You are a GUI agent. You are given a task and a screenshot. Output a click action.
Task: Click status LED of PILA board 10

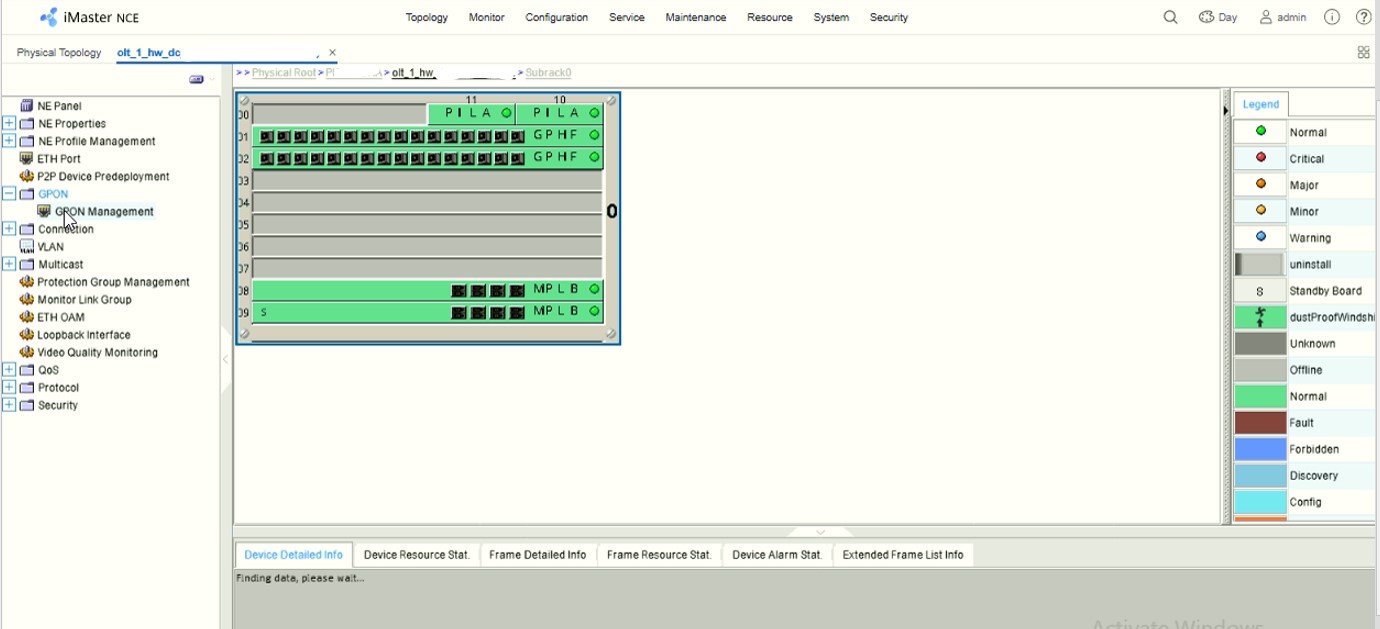pos(594,113)
